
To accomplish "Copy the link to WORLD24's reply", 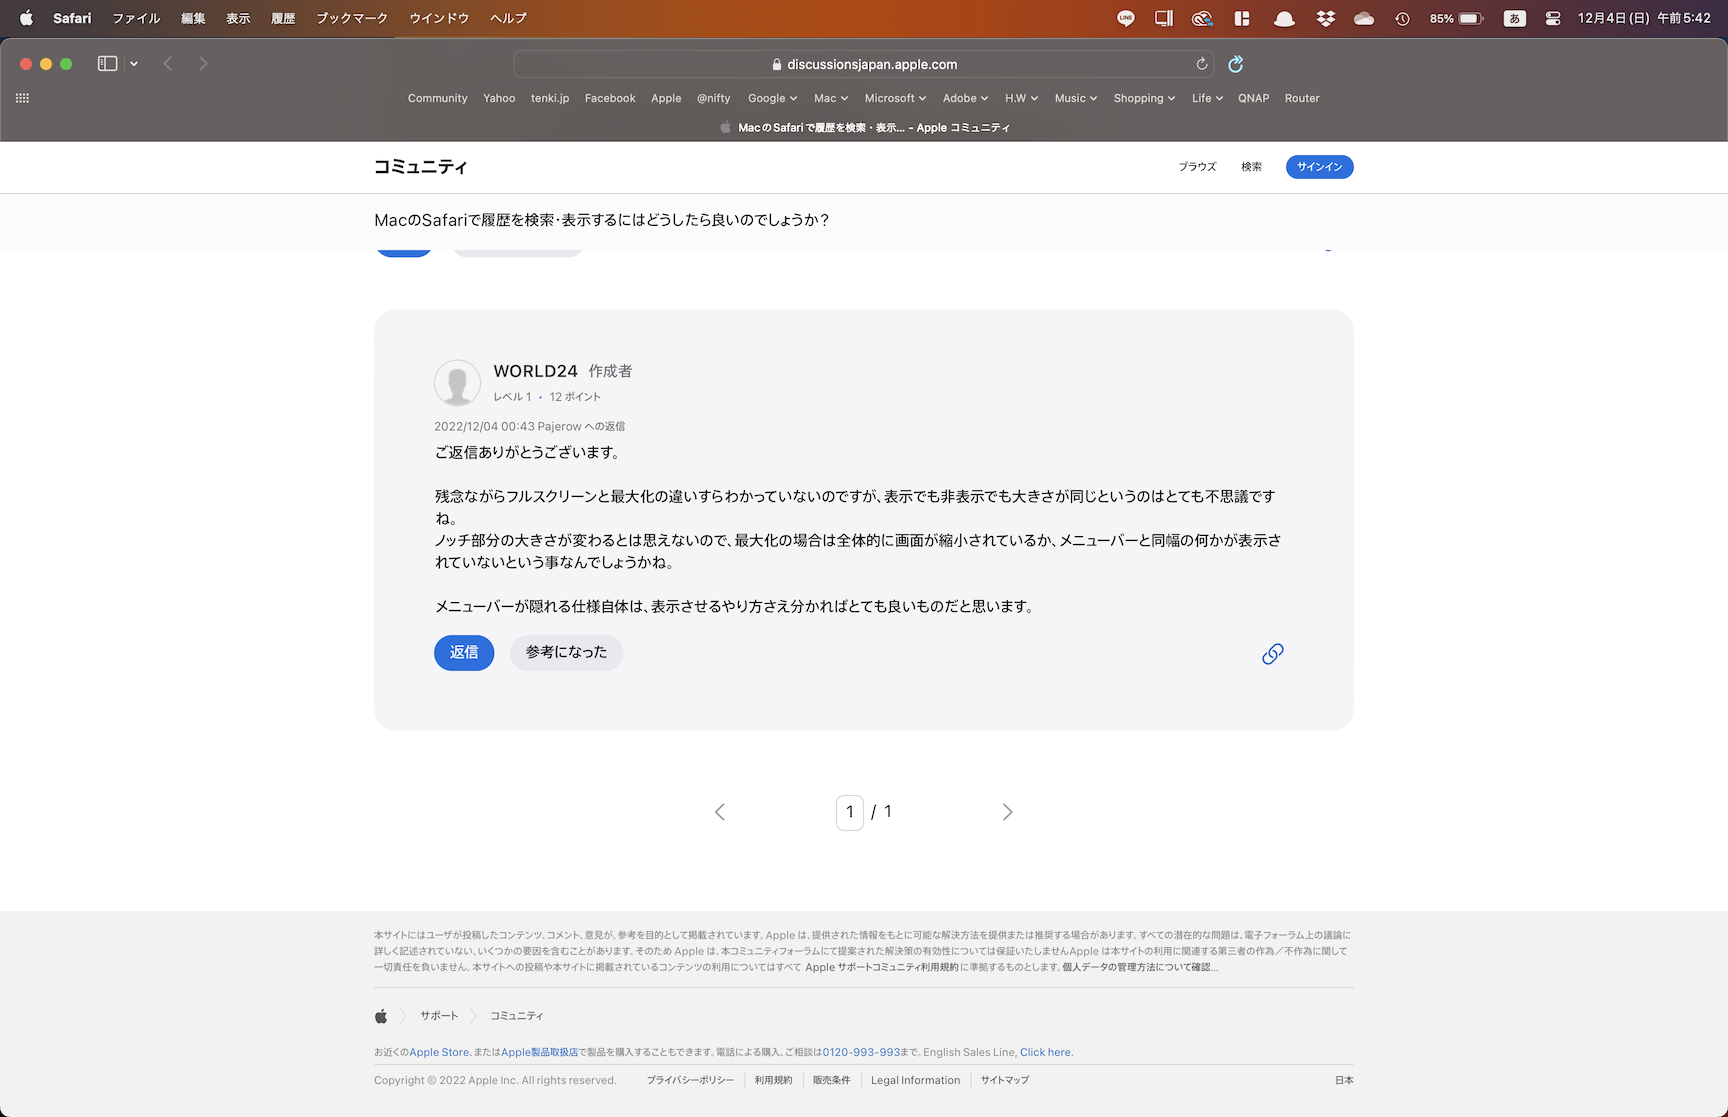I will click(1272, 654).
